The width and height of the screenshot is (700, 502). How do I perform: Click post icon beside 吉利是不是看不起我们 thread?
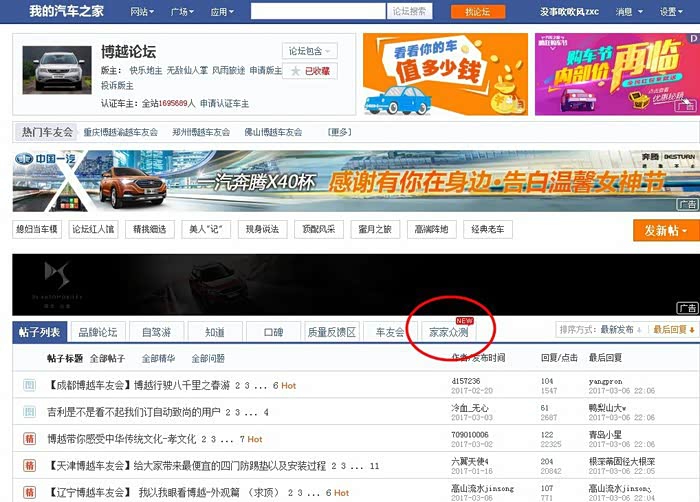pos(30,411)
